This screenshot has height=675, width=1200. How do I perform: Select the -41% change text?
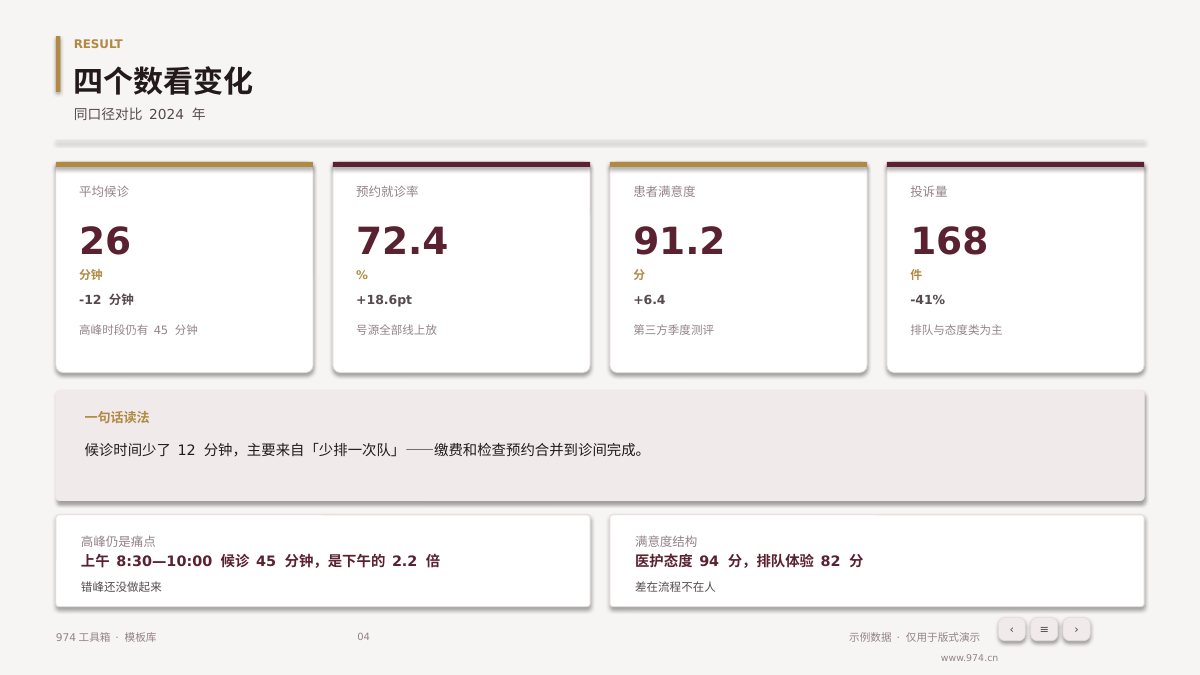927,299
